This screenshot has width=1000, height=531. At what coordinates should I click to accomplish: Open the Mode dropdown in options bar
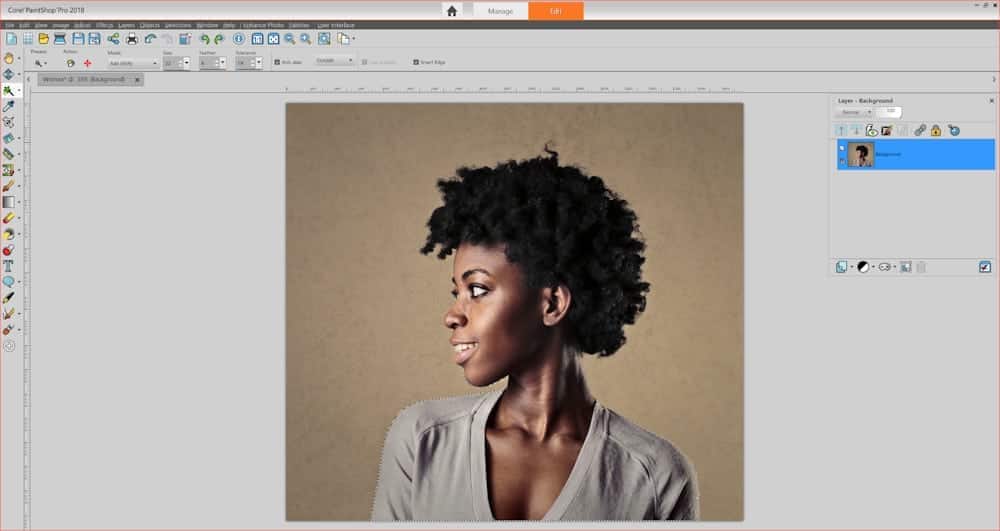coord(132,64)
